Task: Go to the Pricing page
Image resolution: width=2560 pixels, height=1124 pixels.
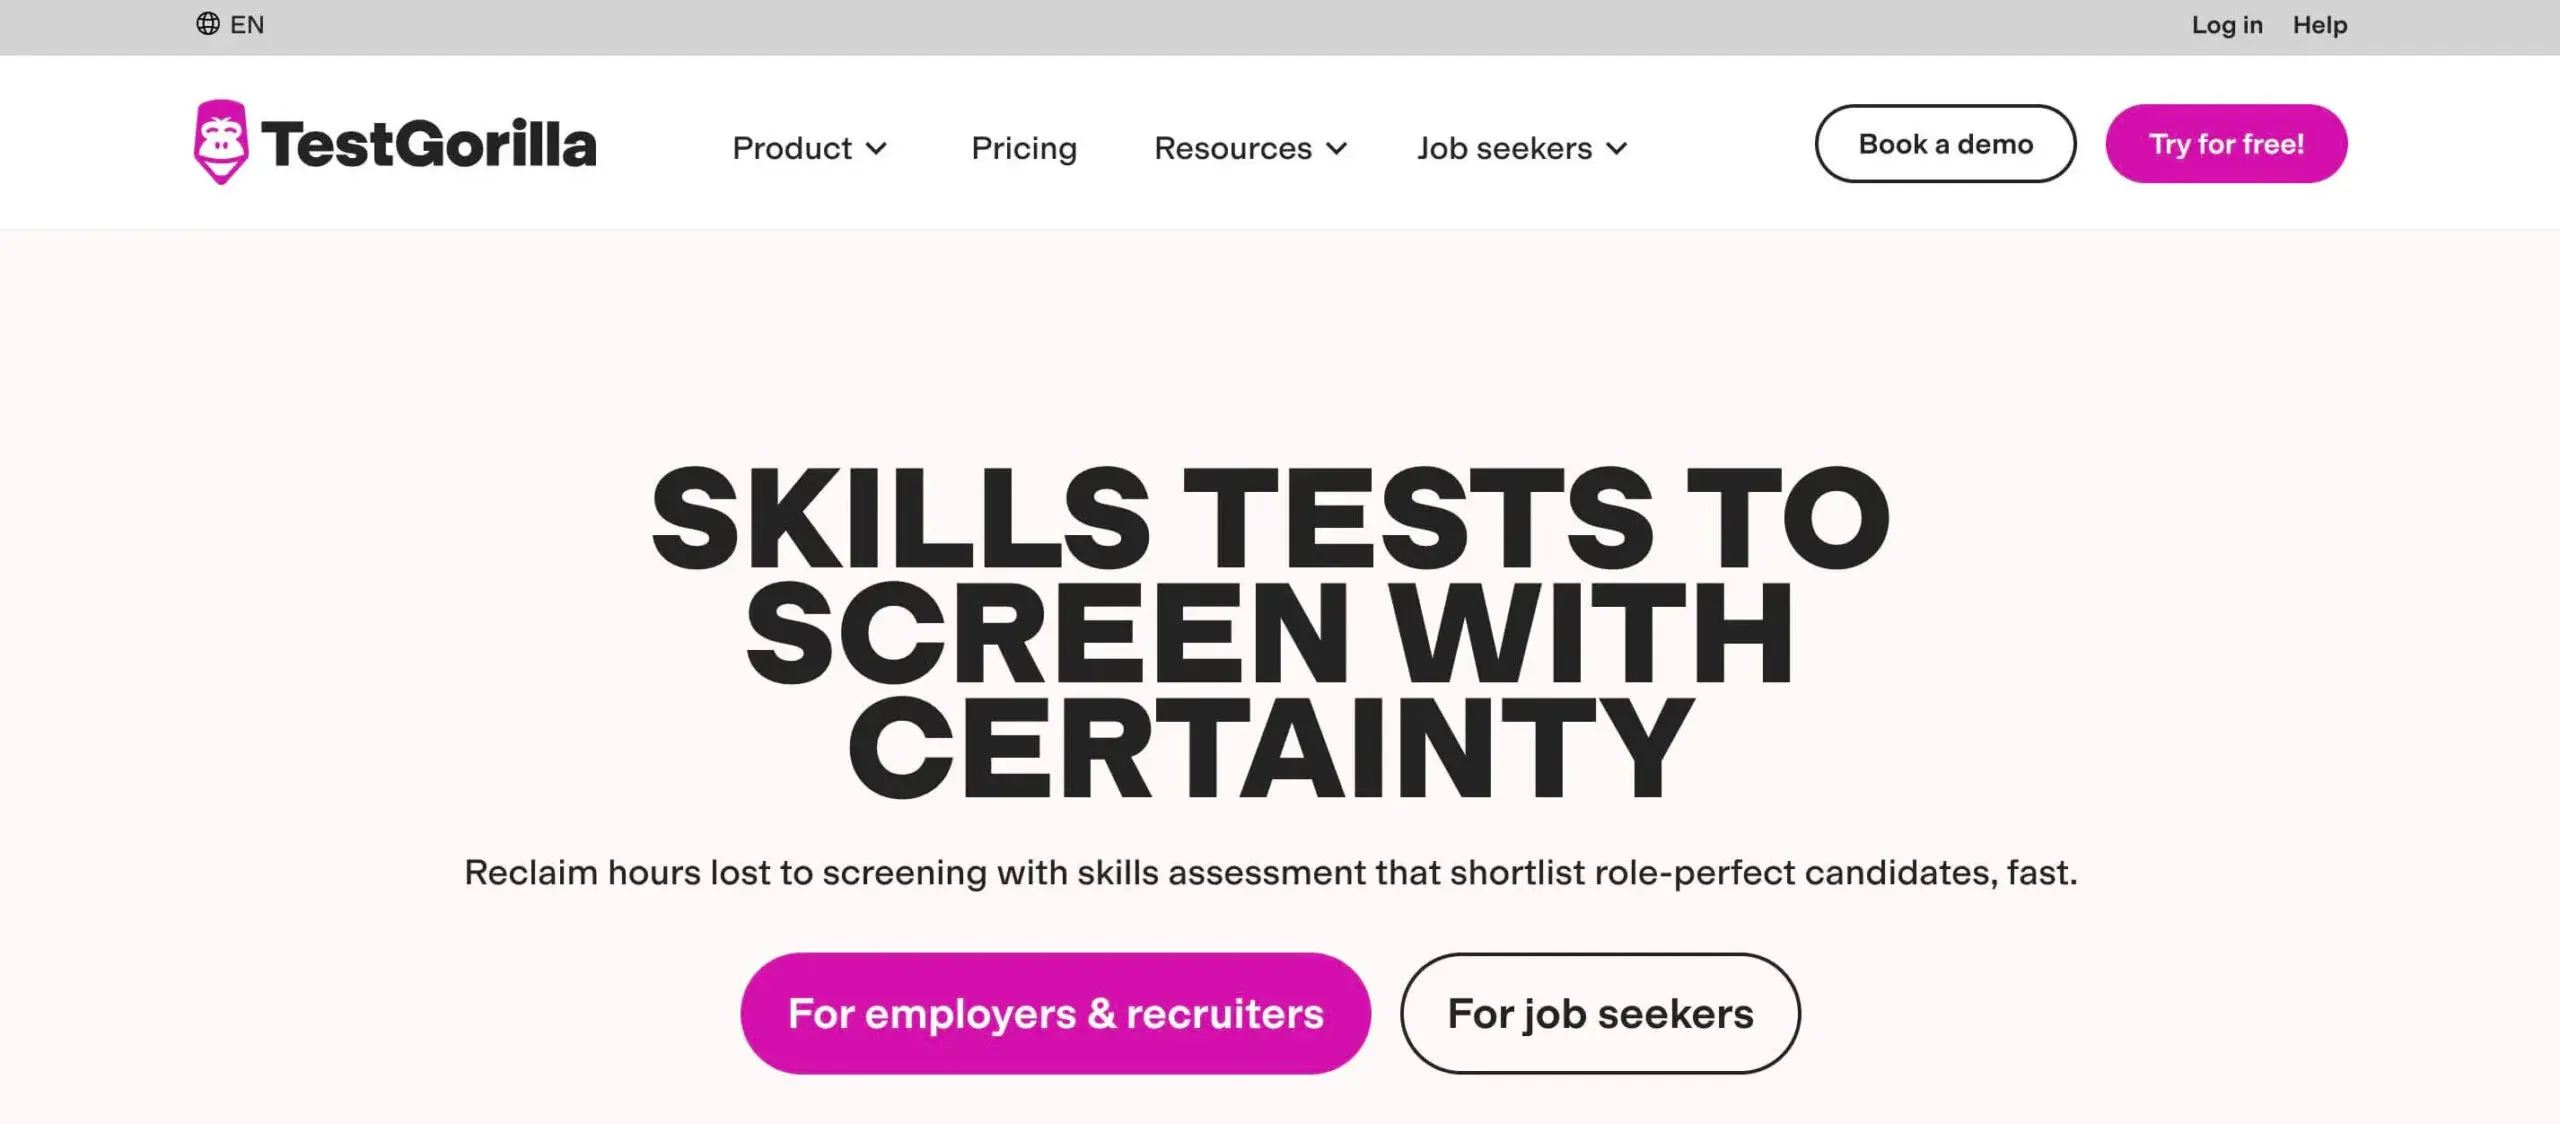Action: click(1023, 147)
